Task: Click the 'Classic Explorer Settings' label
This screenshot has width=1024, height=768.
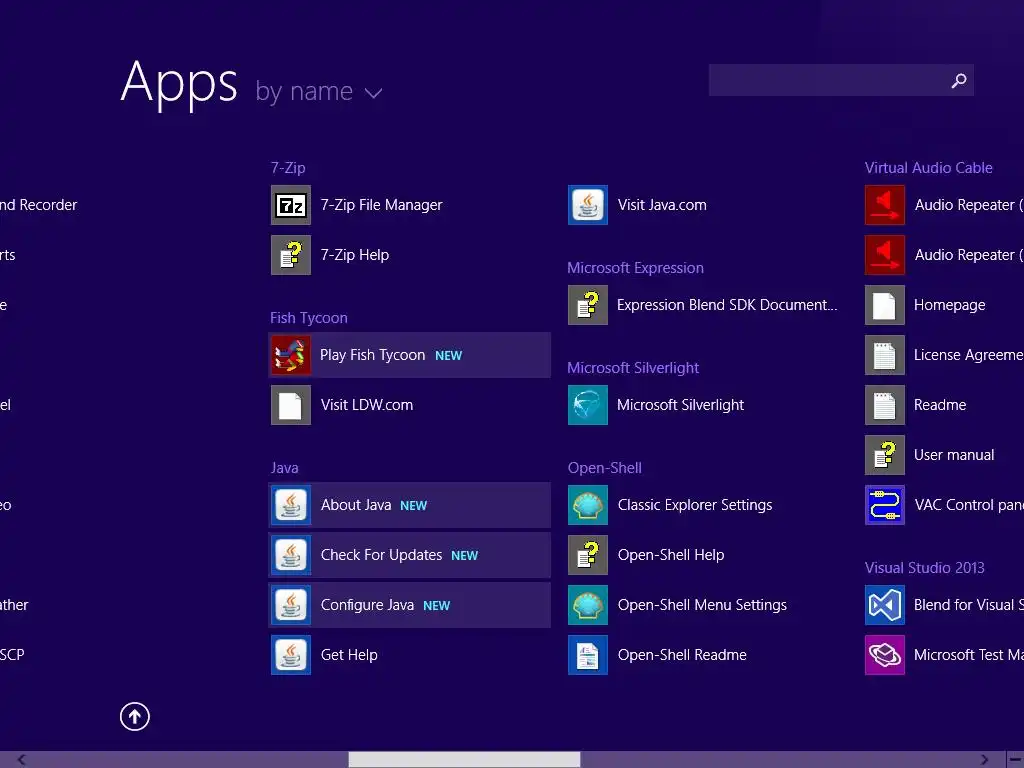Action: 695,505
